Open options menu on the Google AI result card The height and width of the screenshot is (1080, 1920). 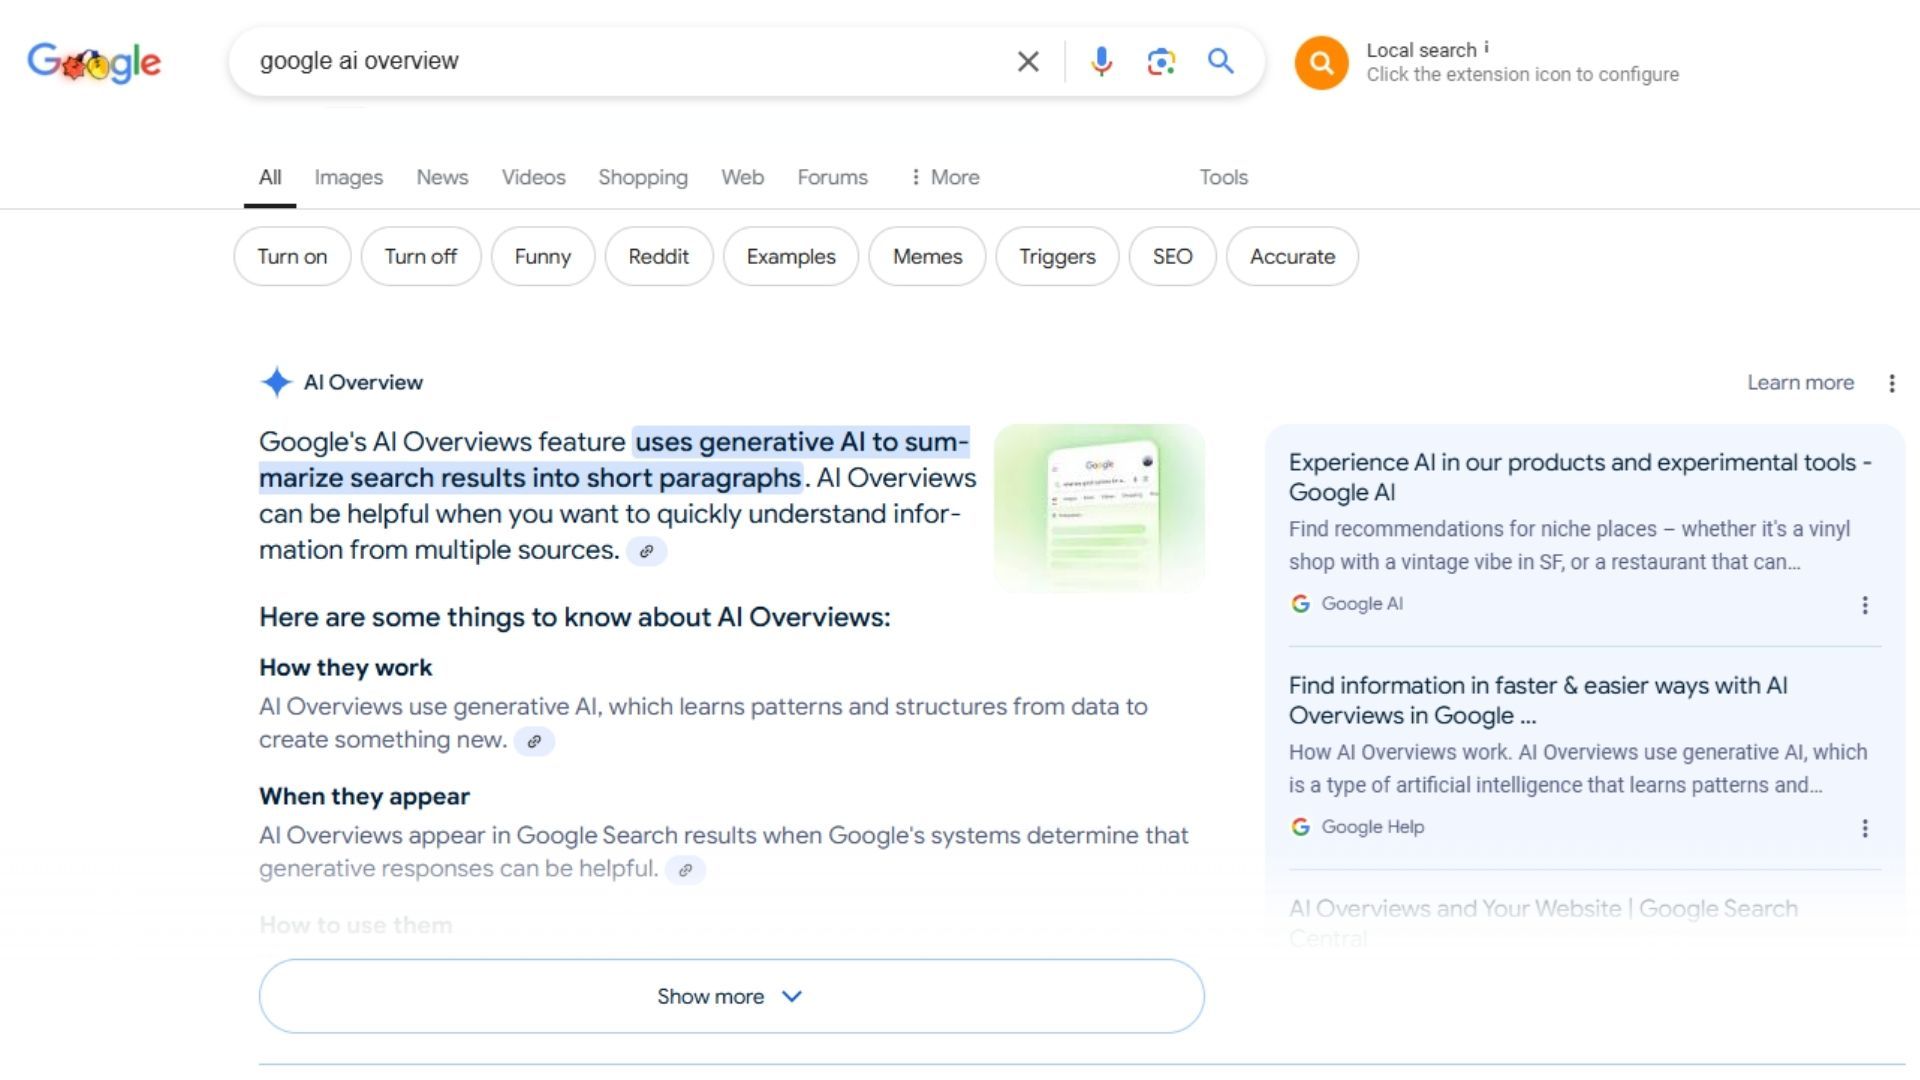[1864, 605]
